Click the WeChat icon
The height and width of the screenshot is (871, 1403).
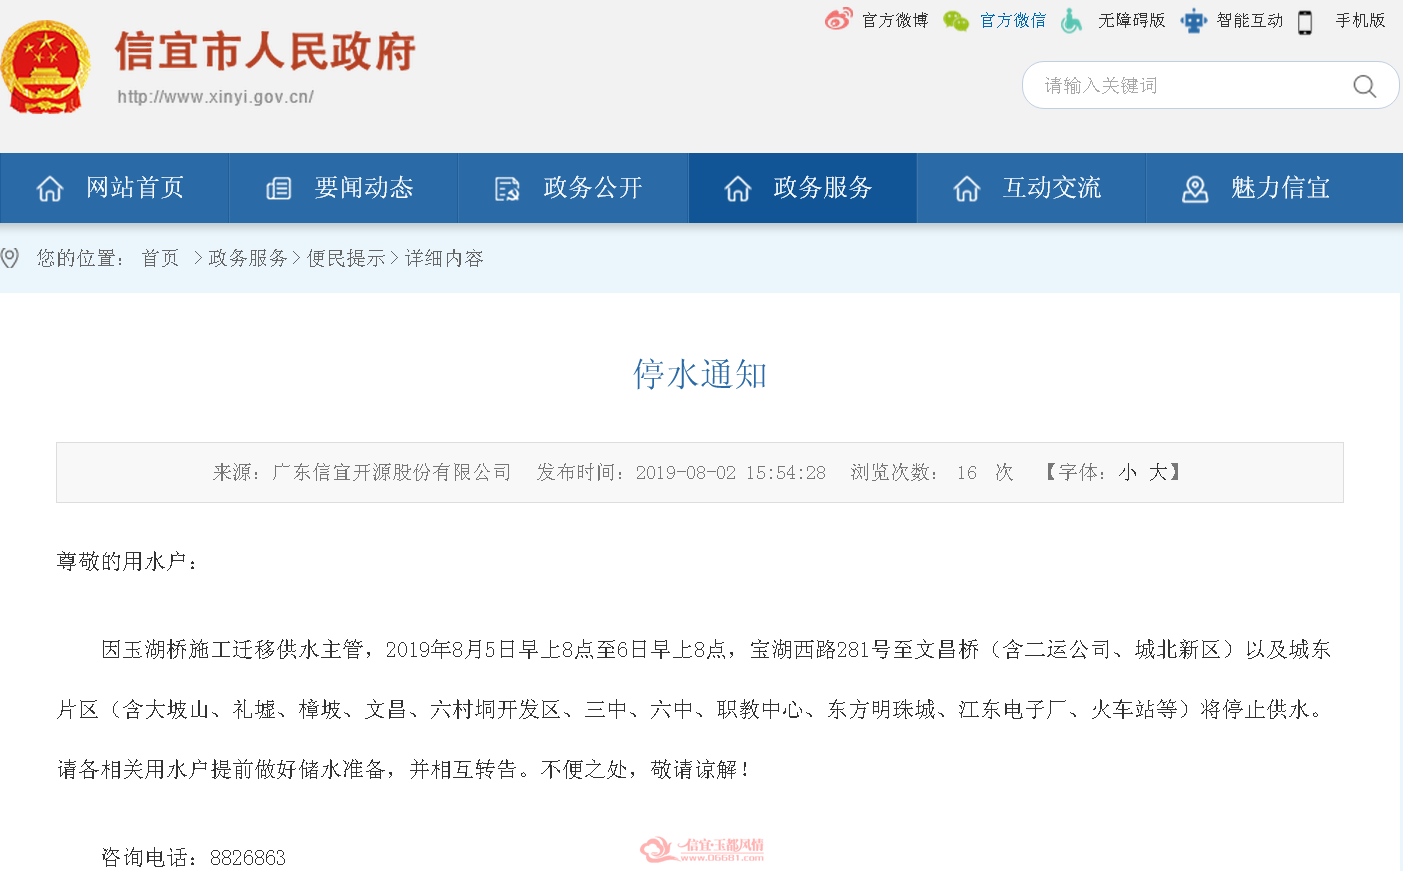(x=956, y=20)
